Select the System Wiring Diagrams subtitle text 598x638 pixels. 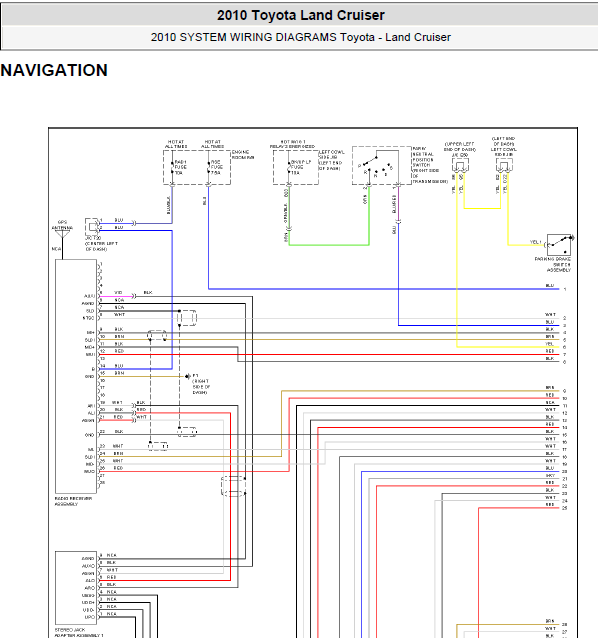point(301,37)
